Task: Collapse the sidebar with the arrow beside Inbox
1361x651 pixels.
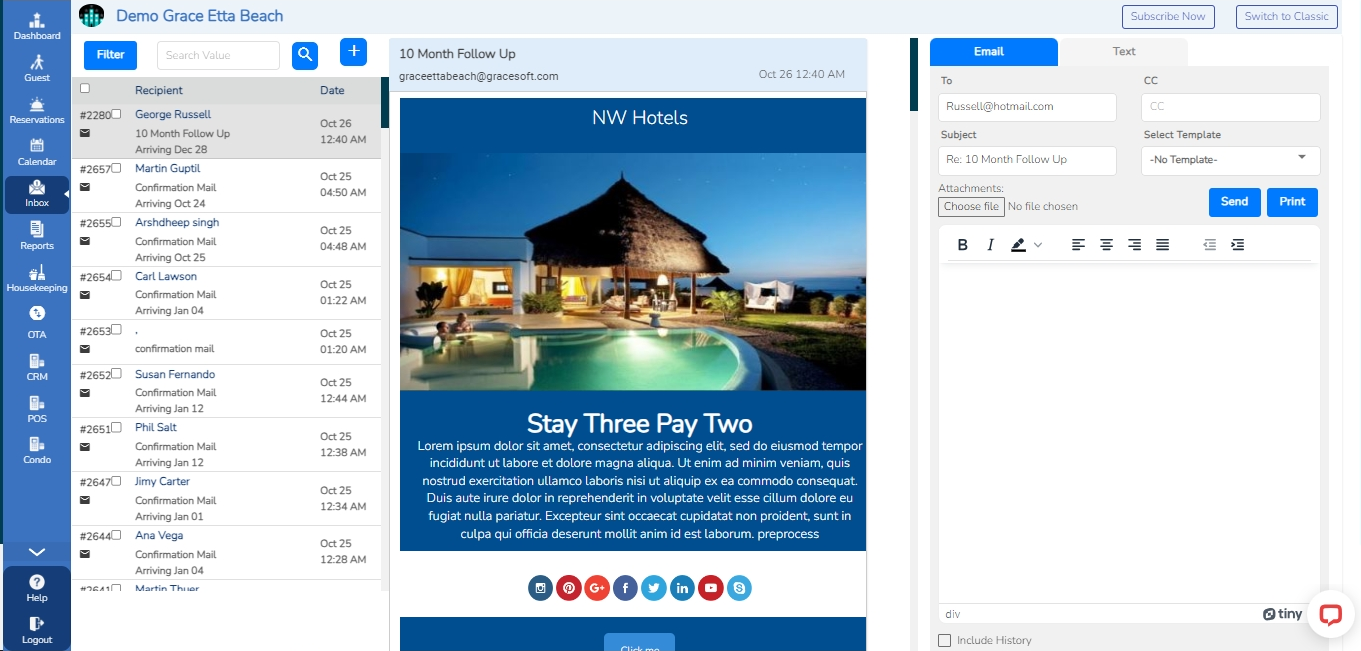Action: [67, 194]
